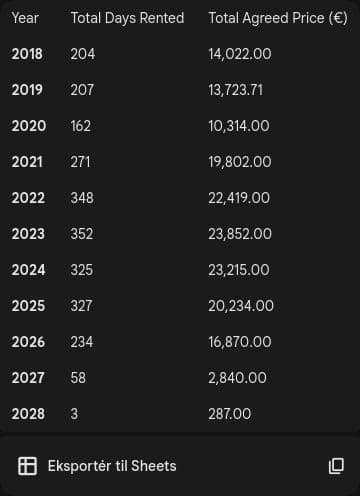Select the Year column header
The height and width of the screenshot is (496, 360).
25,18
